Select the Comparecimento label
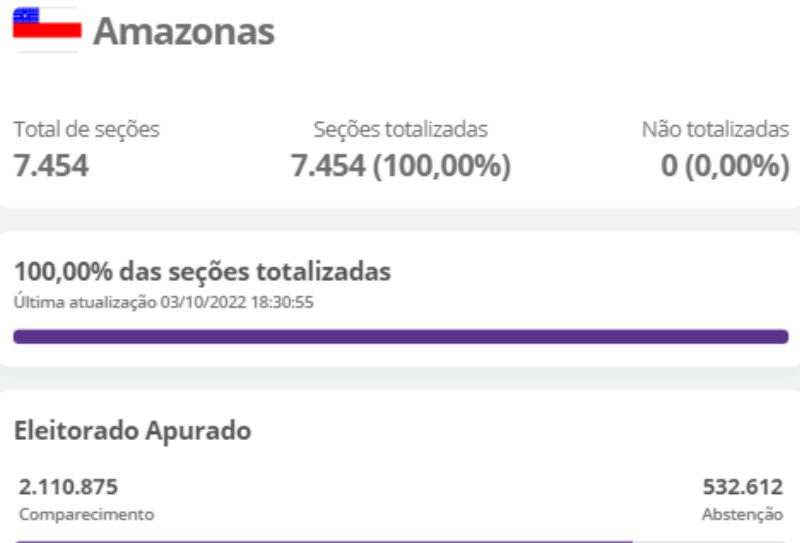Screen dimensions: 800x543 (87, 514)
